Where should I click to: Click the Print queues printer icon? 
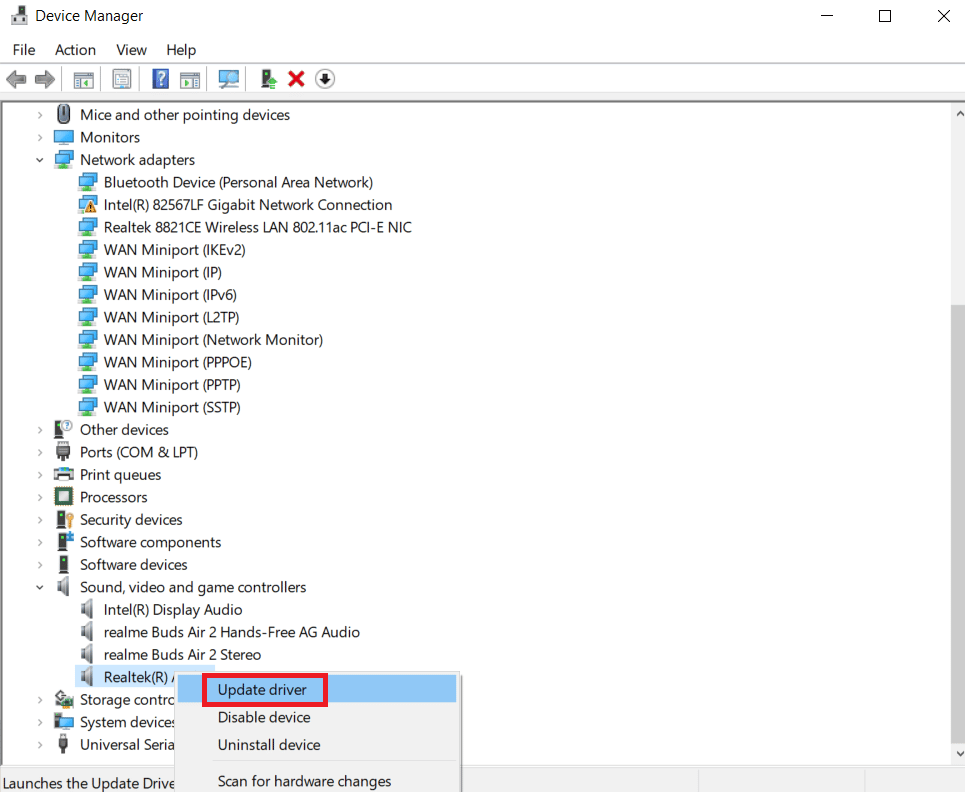63,474
